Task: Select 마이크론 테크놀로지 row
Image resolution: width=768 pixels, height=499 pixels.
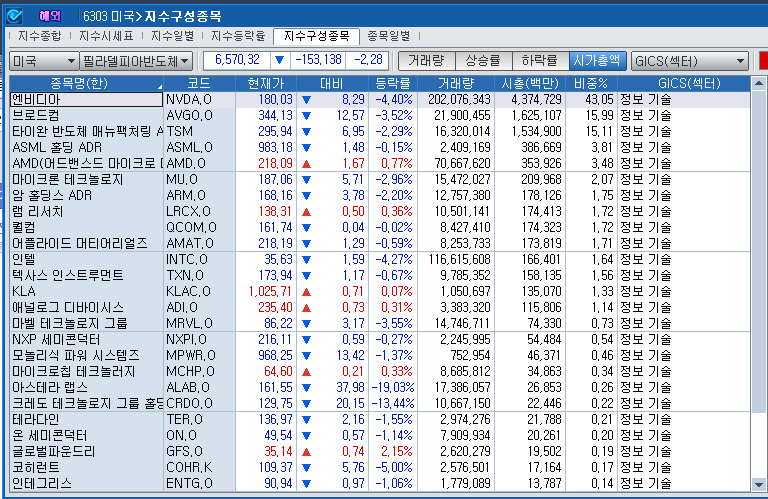Action: (380, 180)
